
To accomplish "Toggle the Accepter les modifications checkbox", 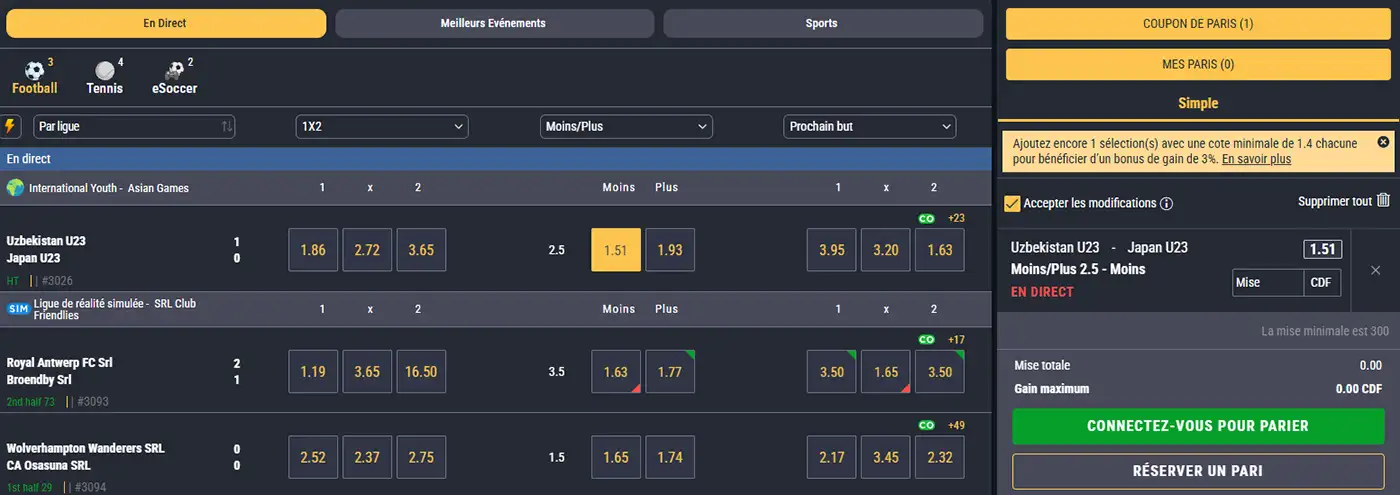I will click(1012, 203).
